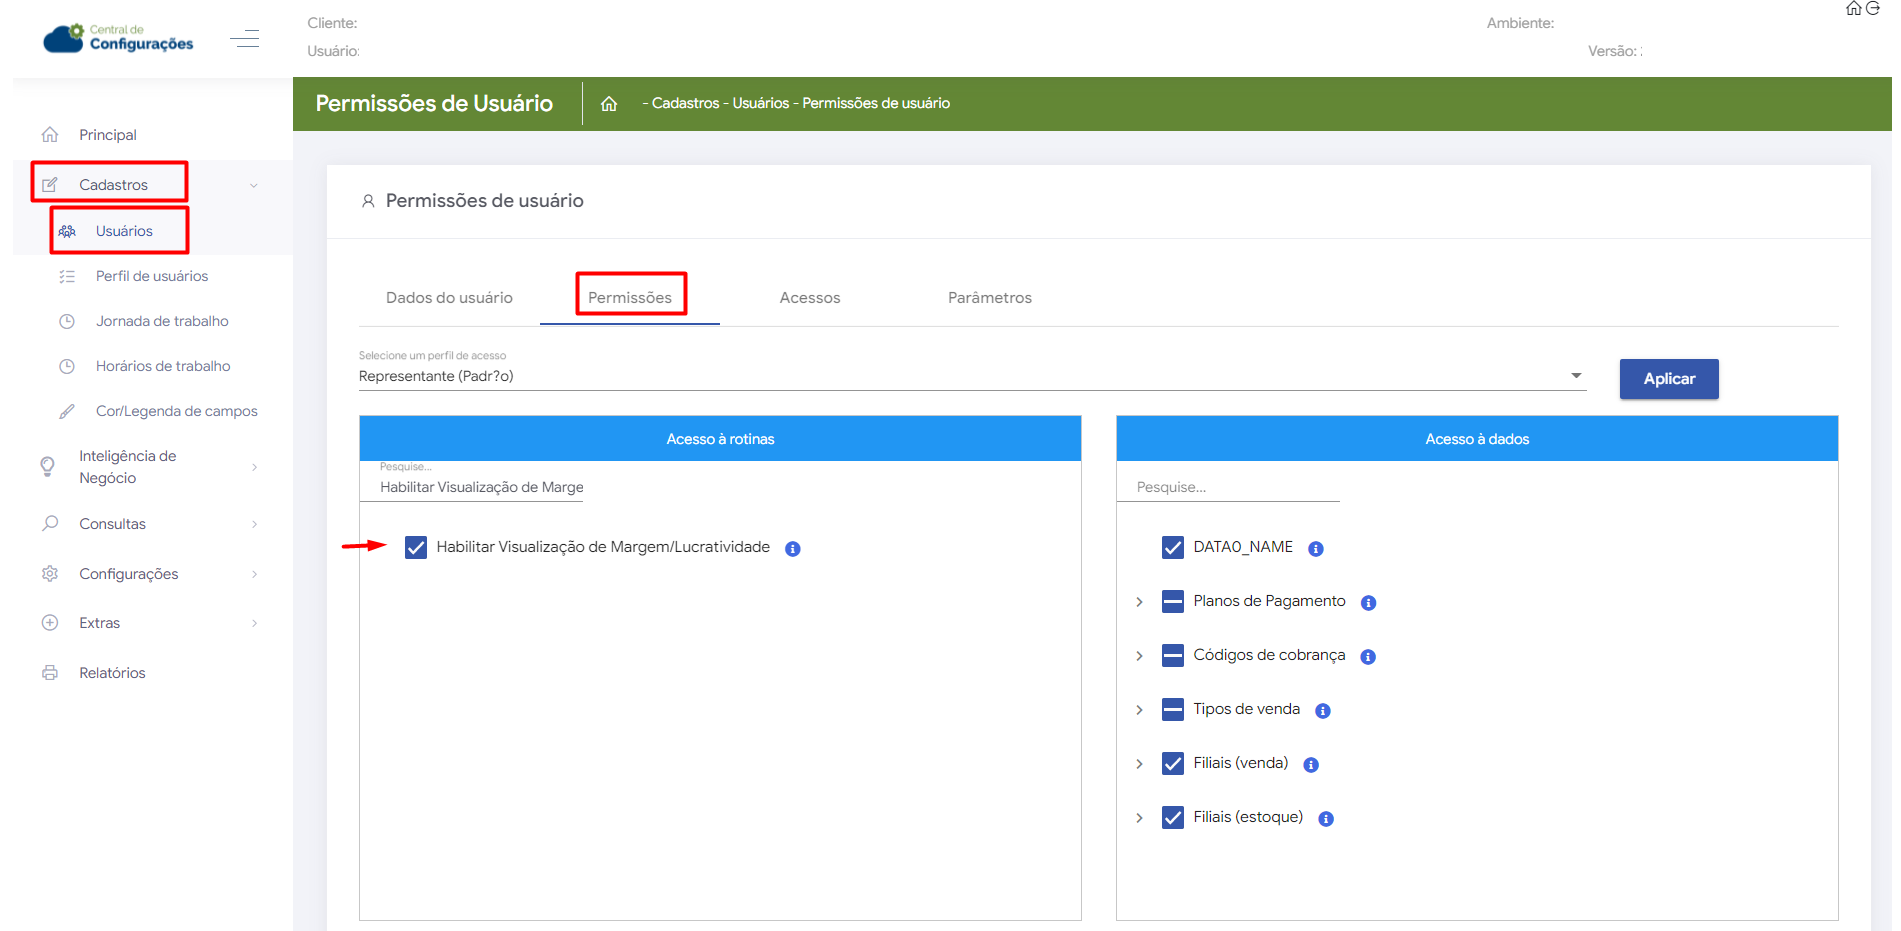1901x931 pixels.
Task: Open info icon beside Habilitar Visualização de Margem/Lucratividade
Action: 792,549
